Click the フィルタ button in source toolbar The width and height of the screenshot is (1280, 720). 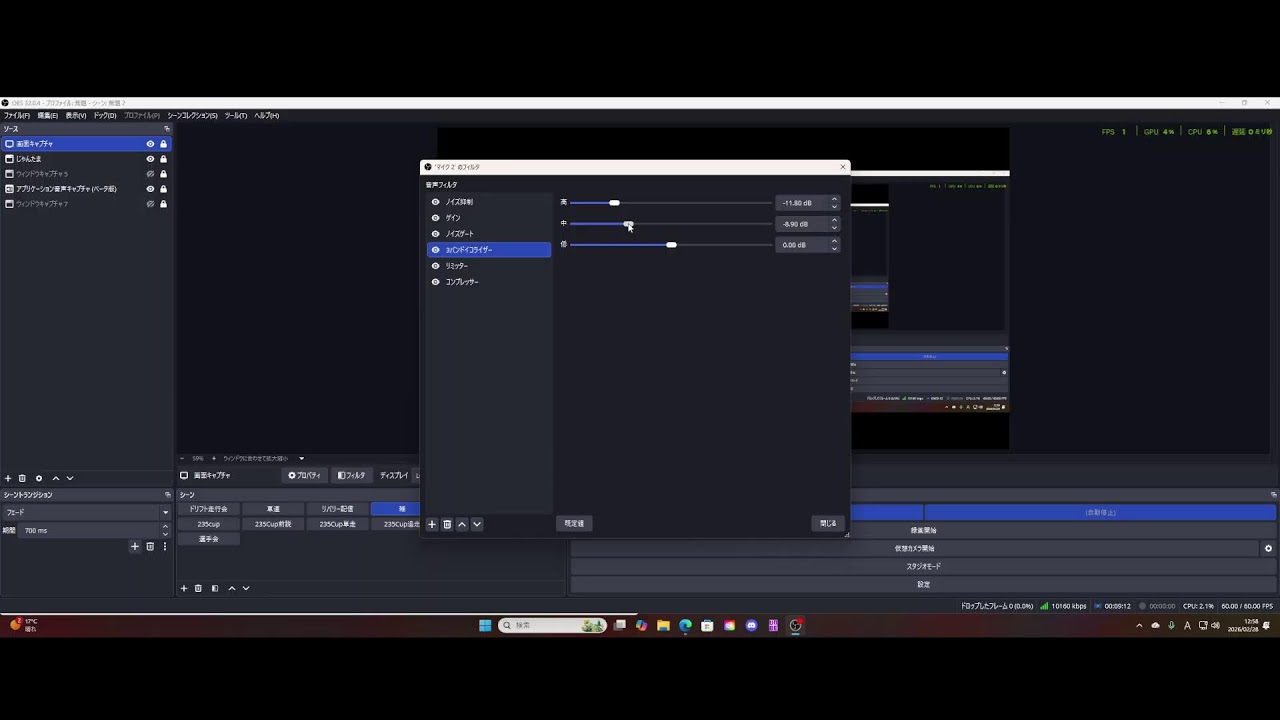351,476
